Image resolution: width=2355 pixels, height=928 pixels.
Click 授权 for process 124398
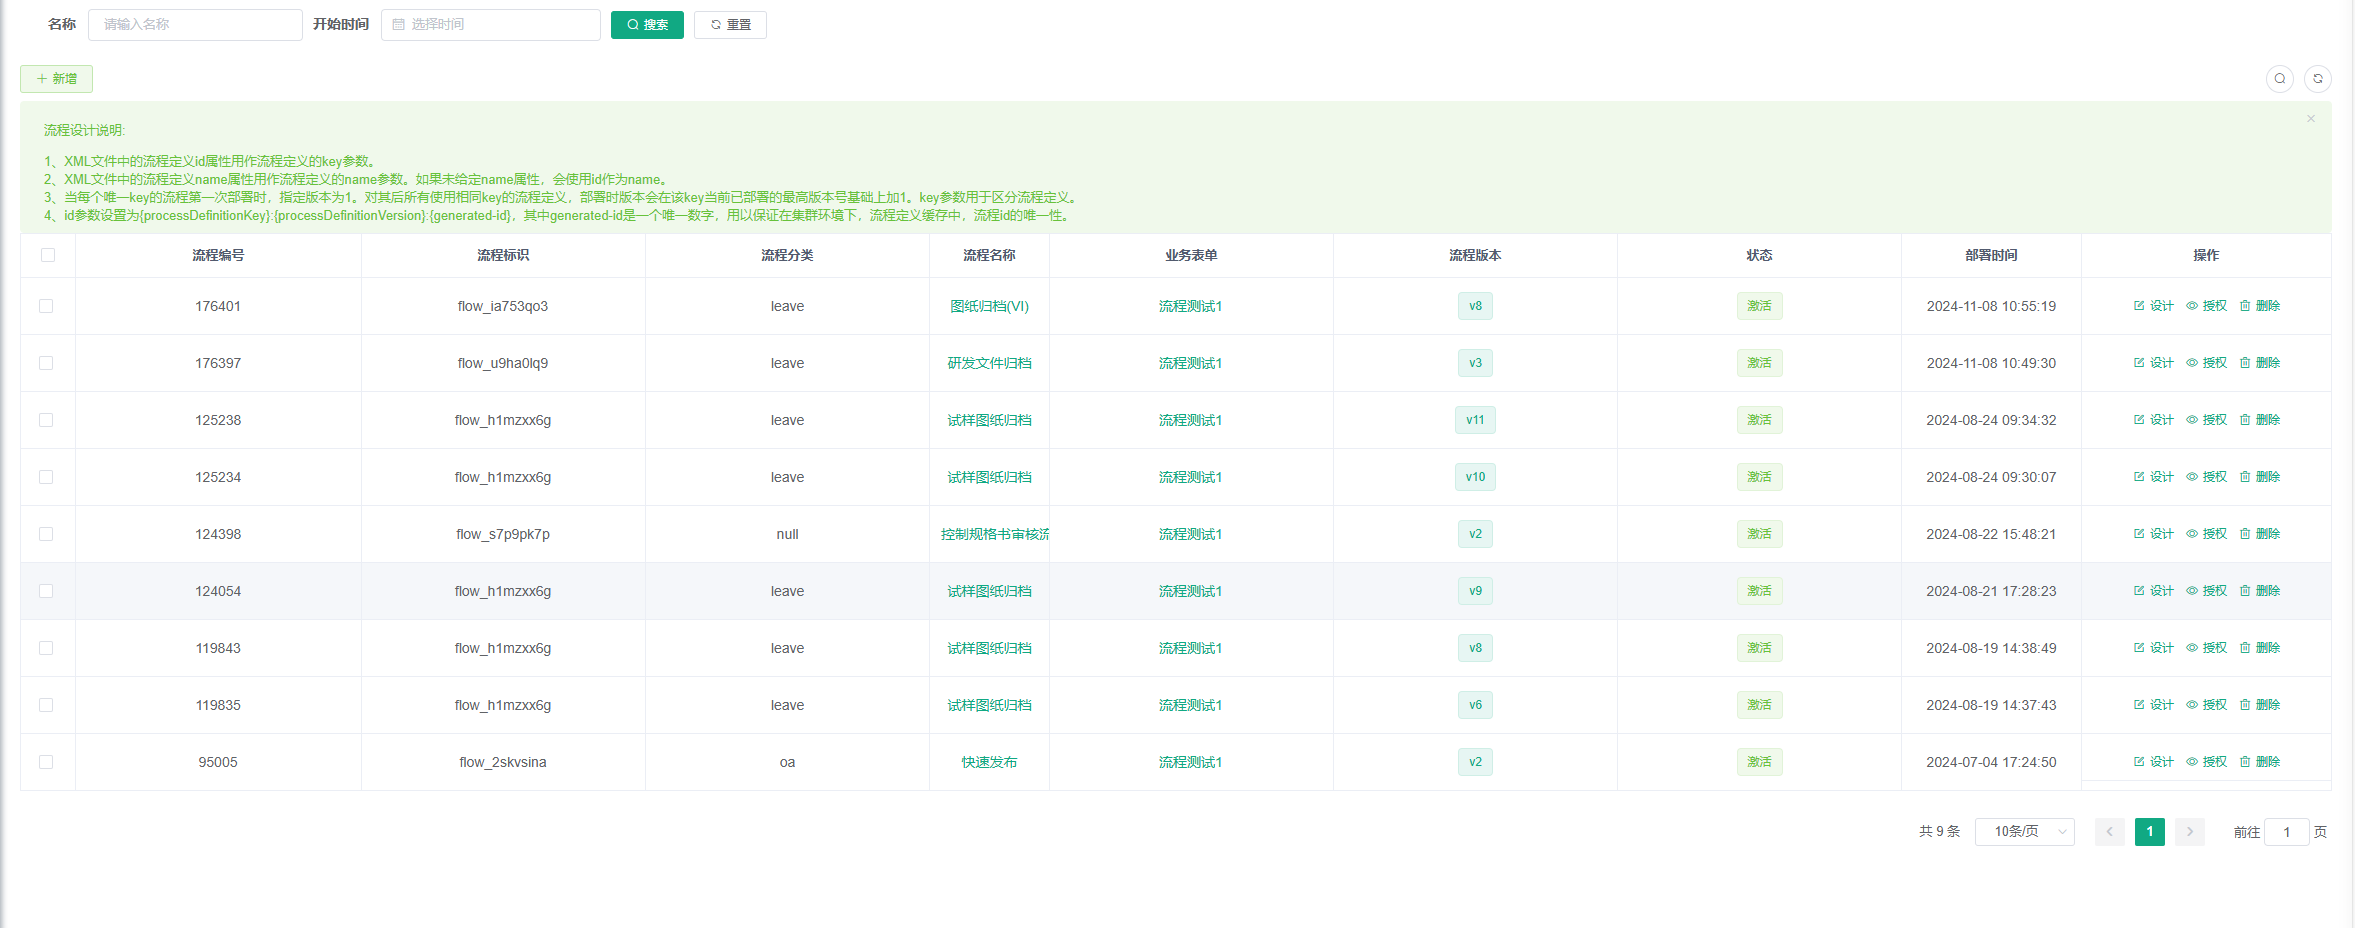[x=2206, y=534]
